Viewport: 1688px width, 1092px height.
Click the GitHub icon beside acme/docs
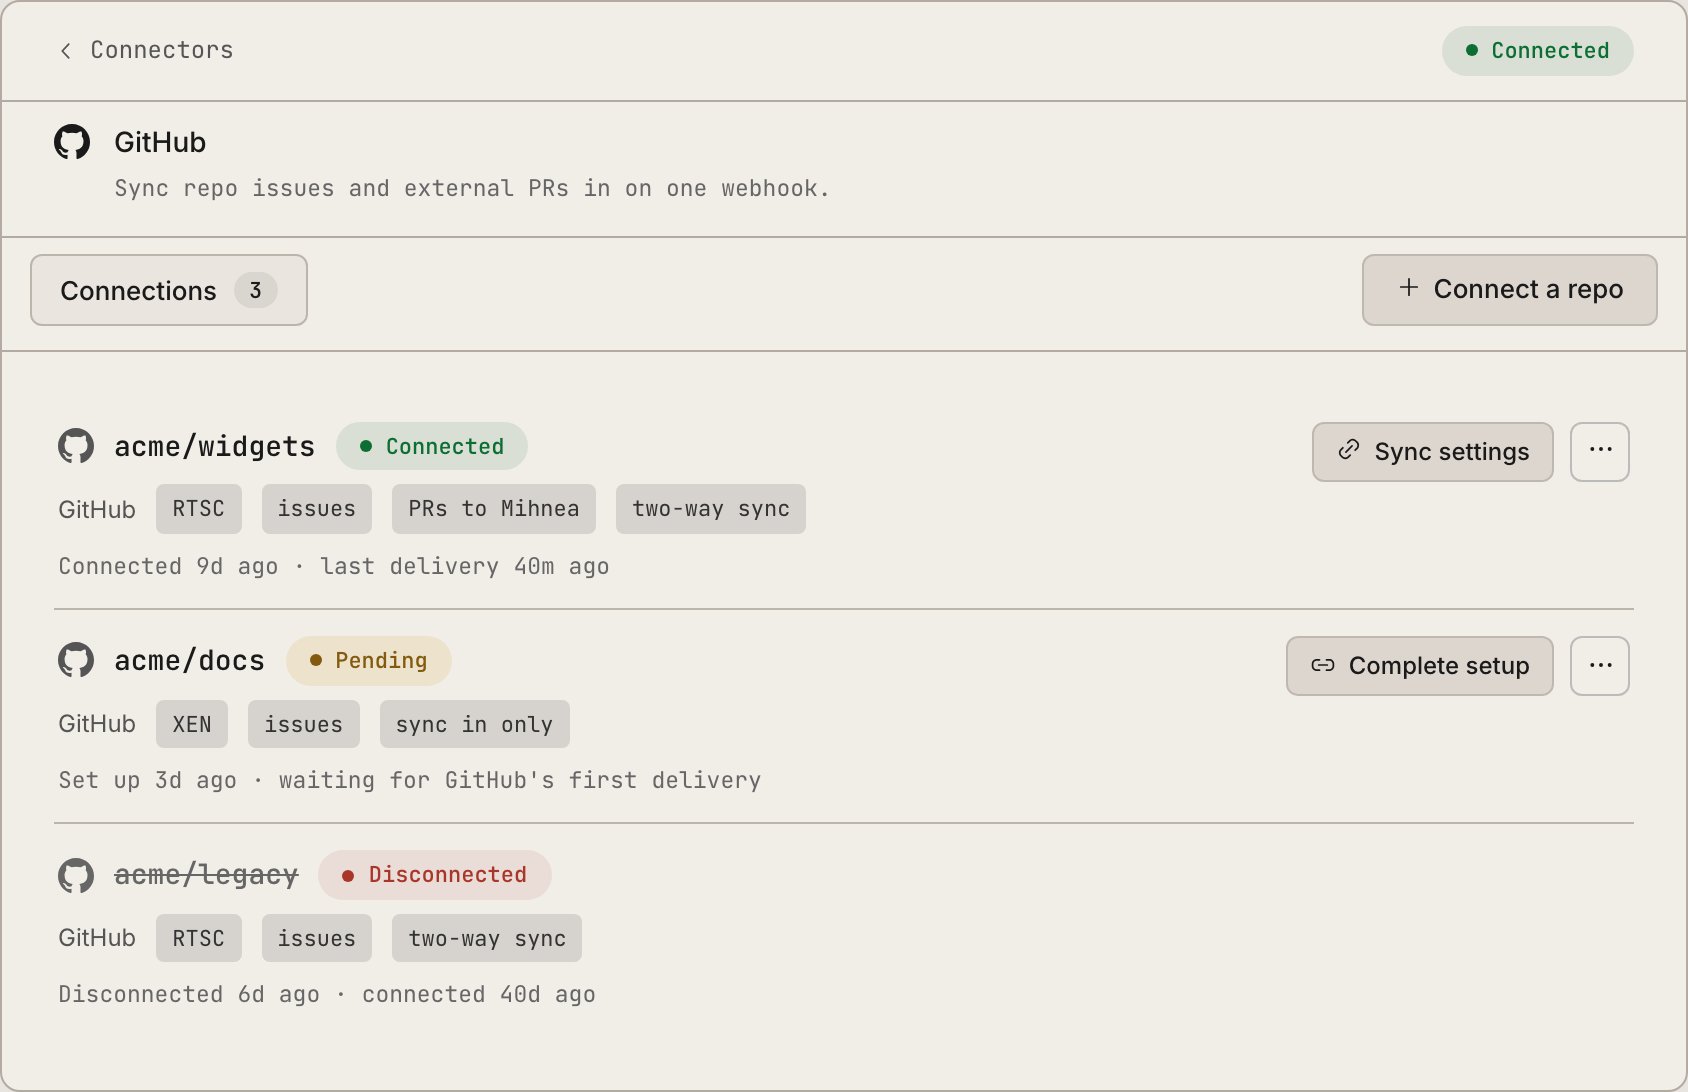pyautogui.click(x=76, y=660)
